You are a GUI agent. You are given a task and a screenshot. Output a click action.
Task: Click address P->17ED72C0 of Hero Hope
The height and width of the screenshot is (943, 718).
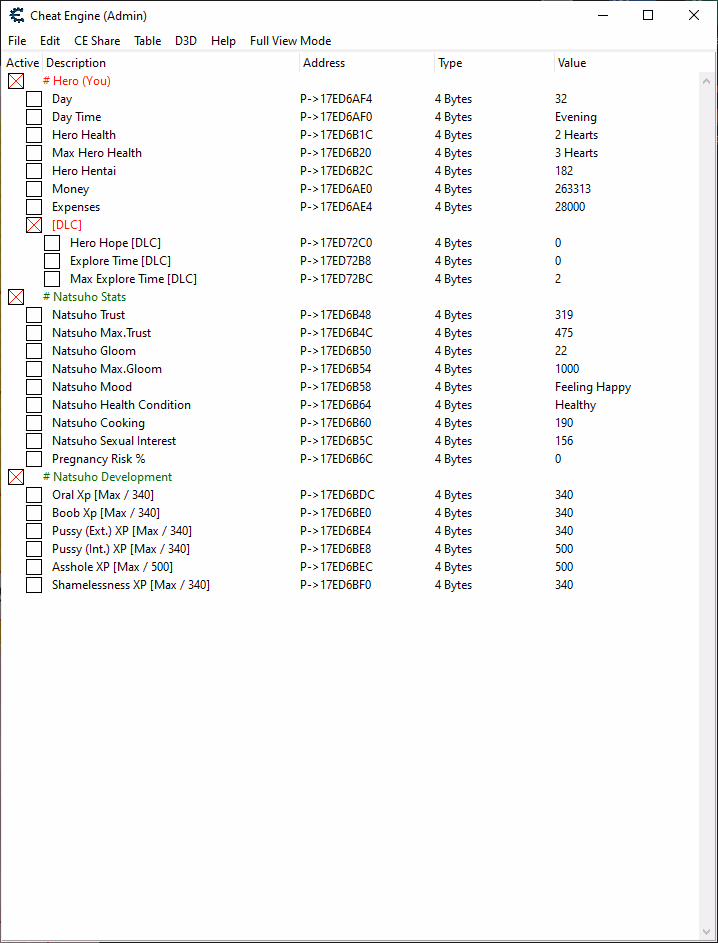click(x=336, y=243)
